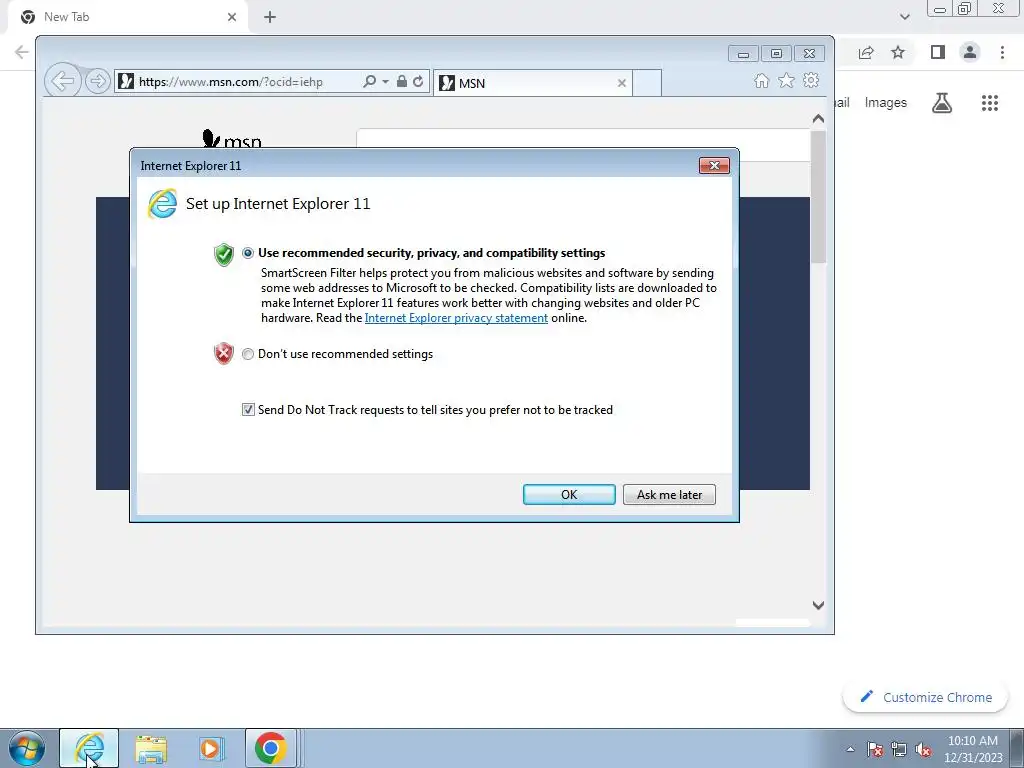Click the Action Center flag tray icon
The height and width of the screenshot is (768, 1024).
click(x=875, y=749)
